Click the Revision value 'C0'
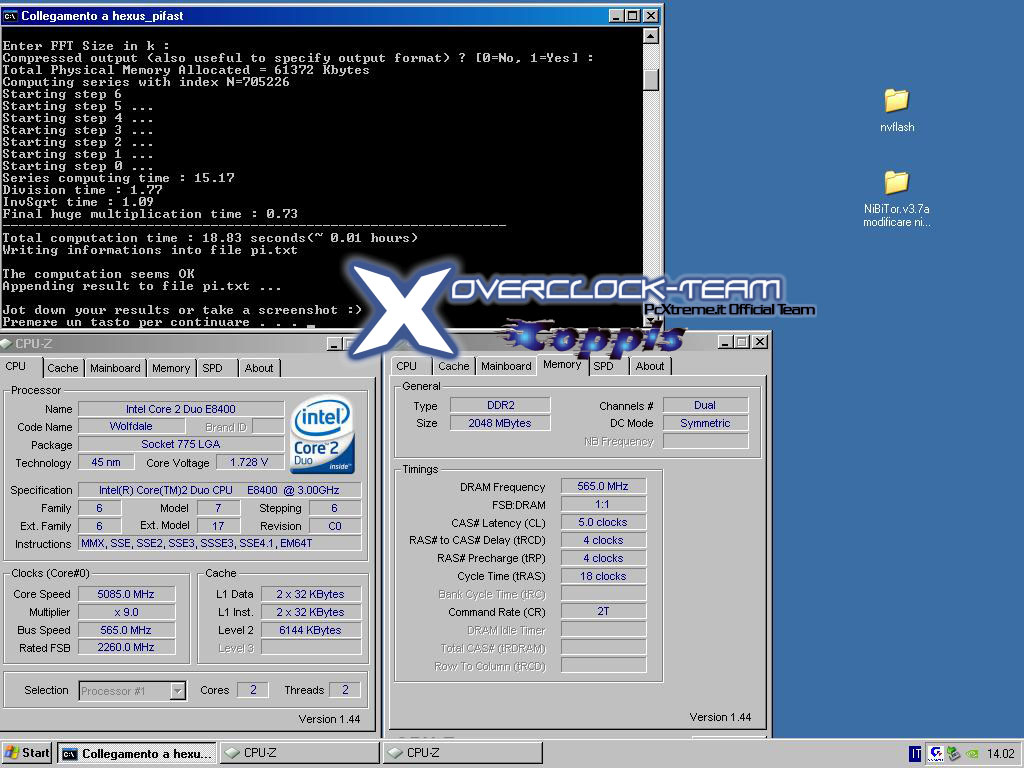 [x=335, y=526]
